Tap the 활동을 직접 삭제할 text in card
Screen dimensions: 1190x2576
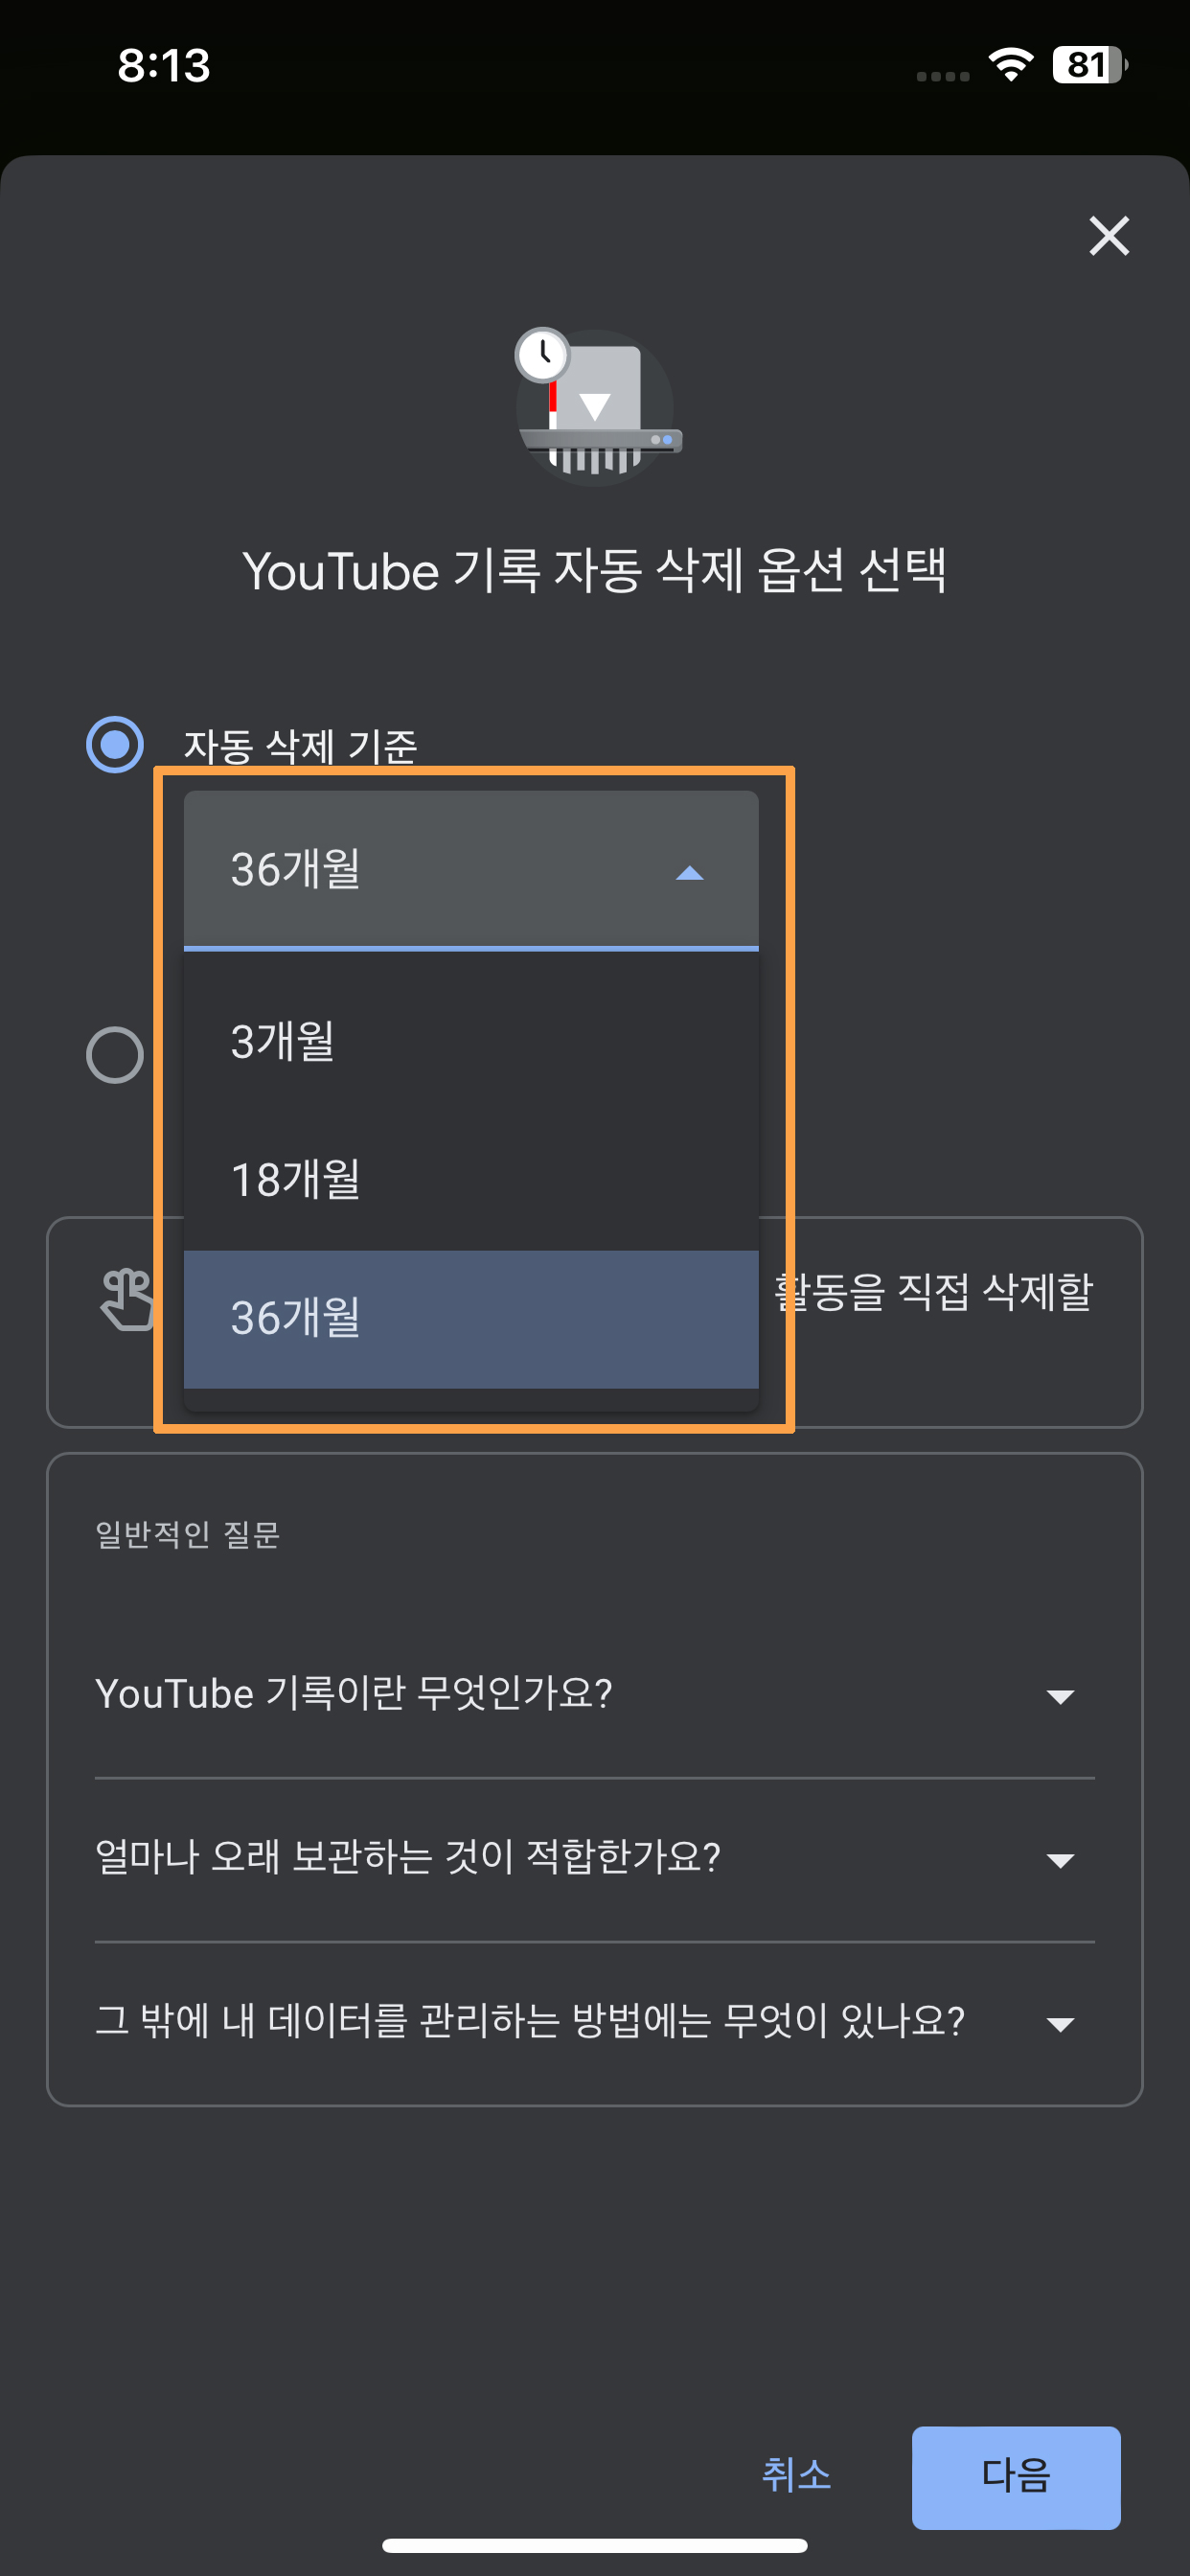click(933, 1291)
